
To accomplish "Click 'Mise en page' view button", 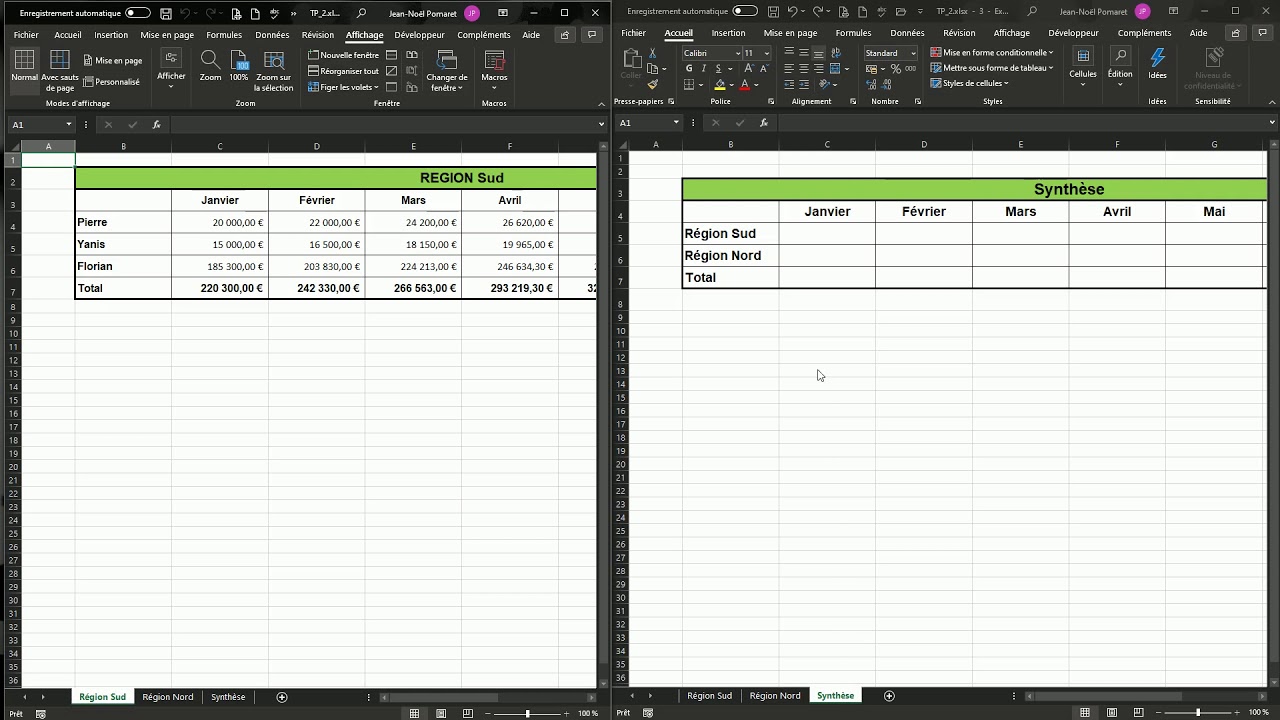I will [113, 61].
